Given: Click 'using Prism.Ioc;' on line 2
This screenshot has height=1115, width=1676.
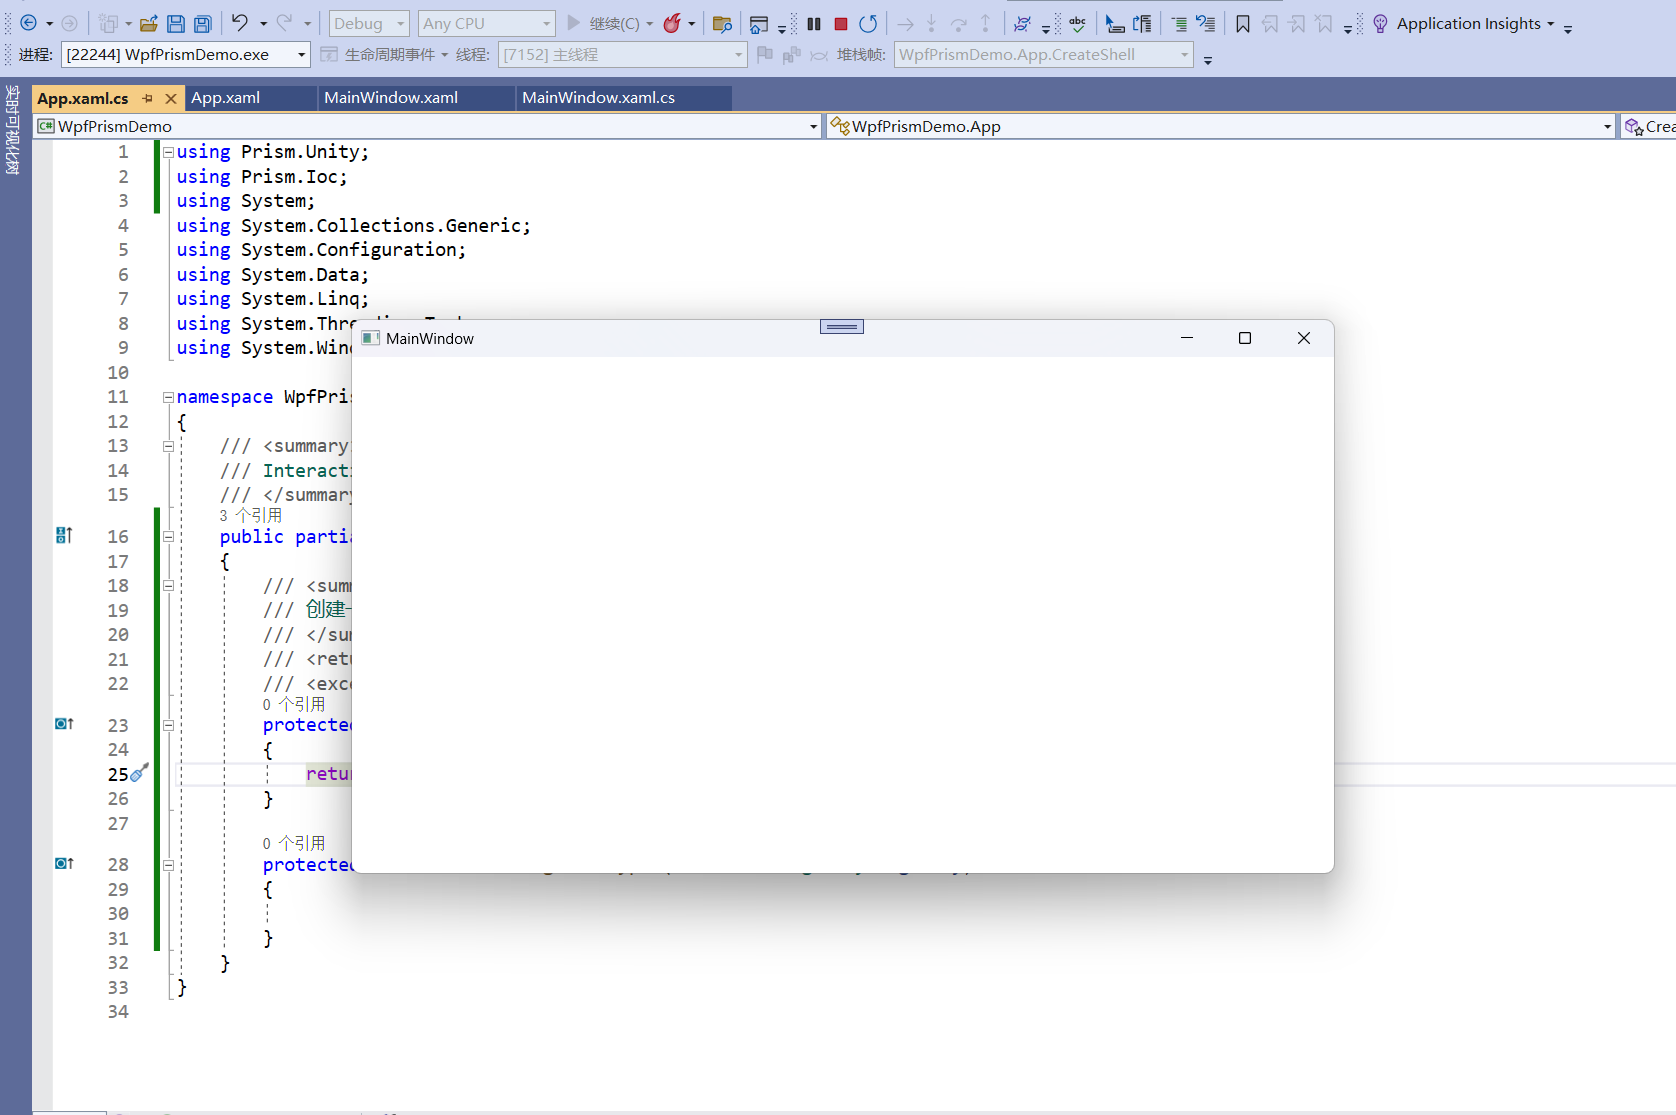Looking at the screenshot, I should click(262, 177).
